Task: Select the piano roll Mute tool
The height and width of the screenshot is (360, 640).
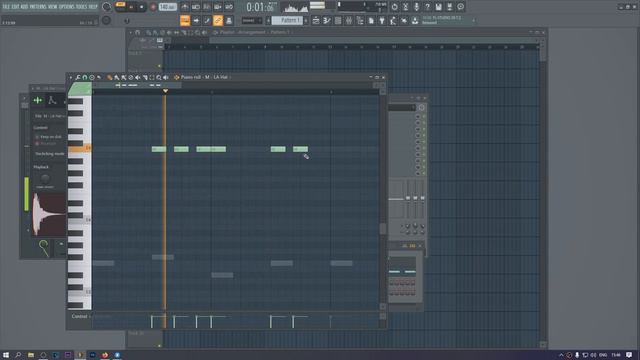Action: pyautogui.click(x=138, y=78)
